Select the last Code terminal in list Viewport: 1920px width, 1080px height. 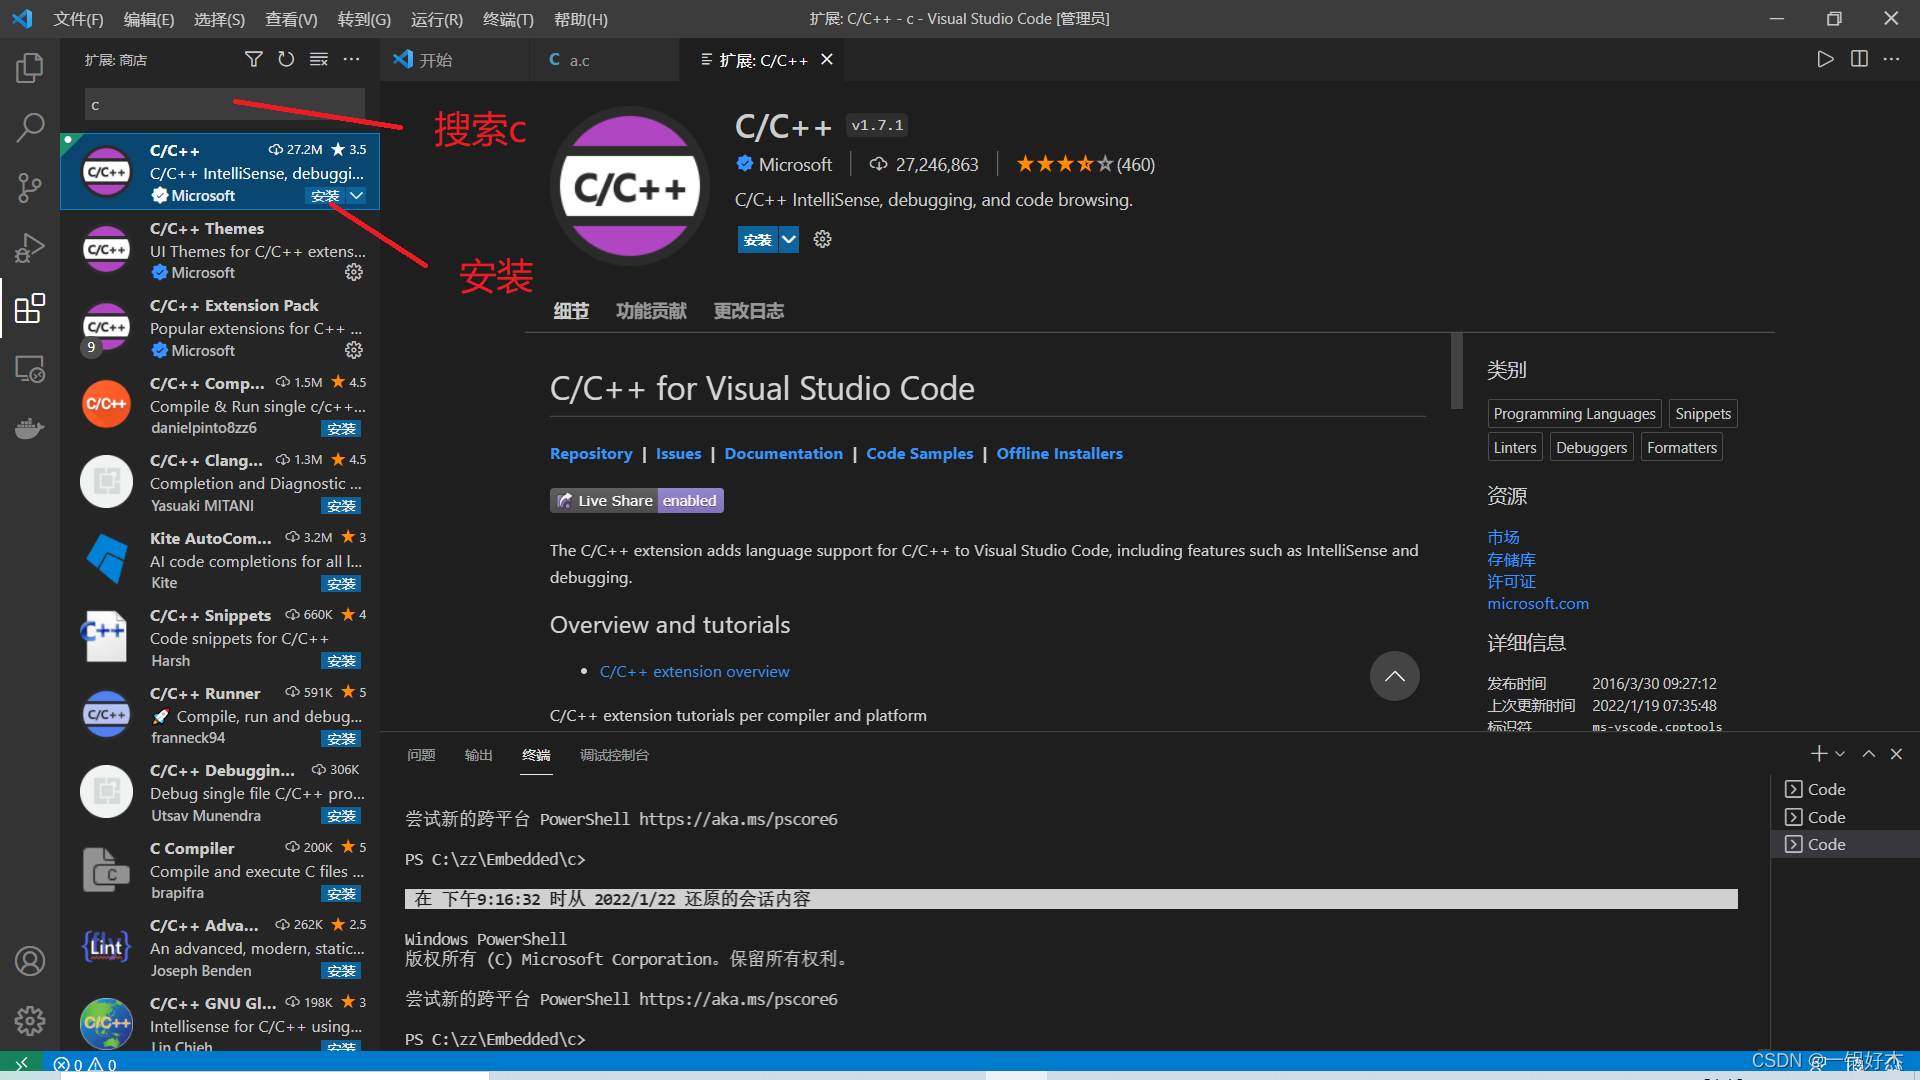tap(1846, 844)
